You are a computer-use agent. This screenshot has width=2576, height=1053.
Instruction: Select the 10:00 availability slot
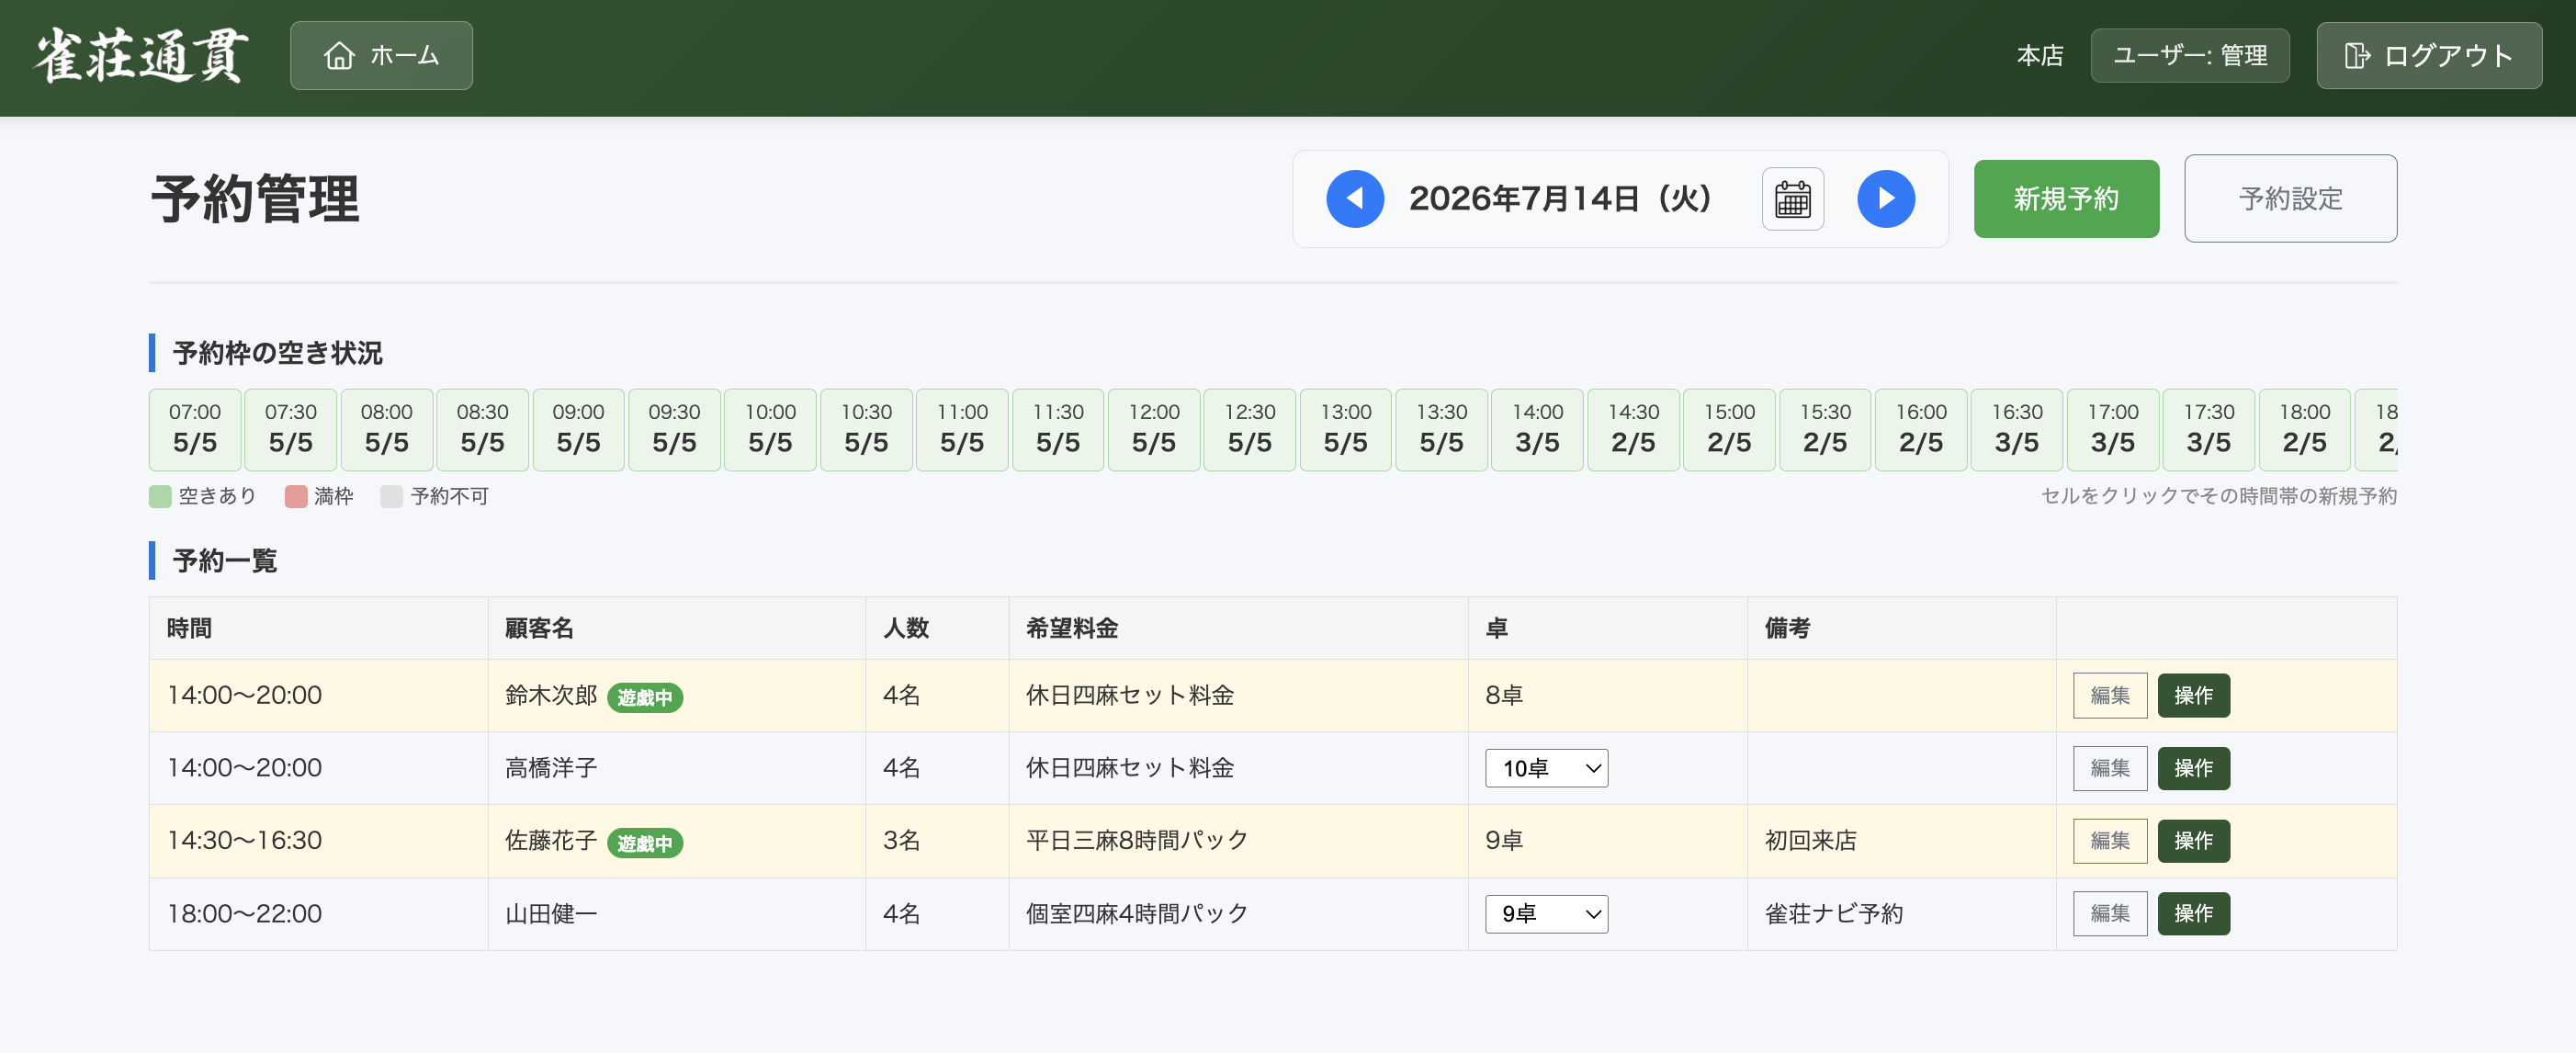pyautogui.click(x=771, y=429)
